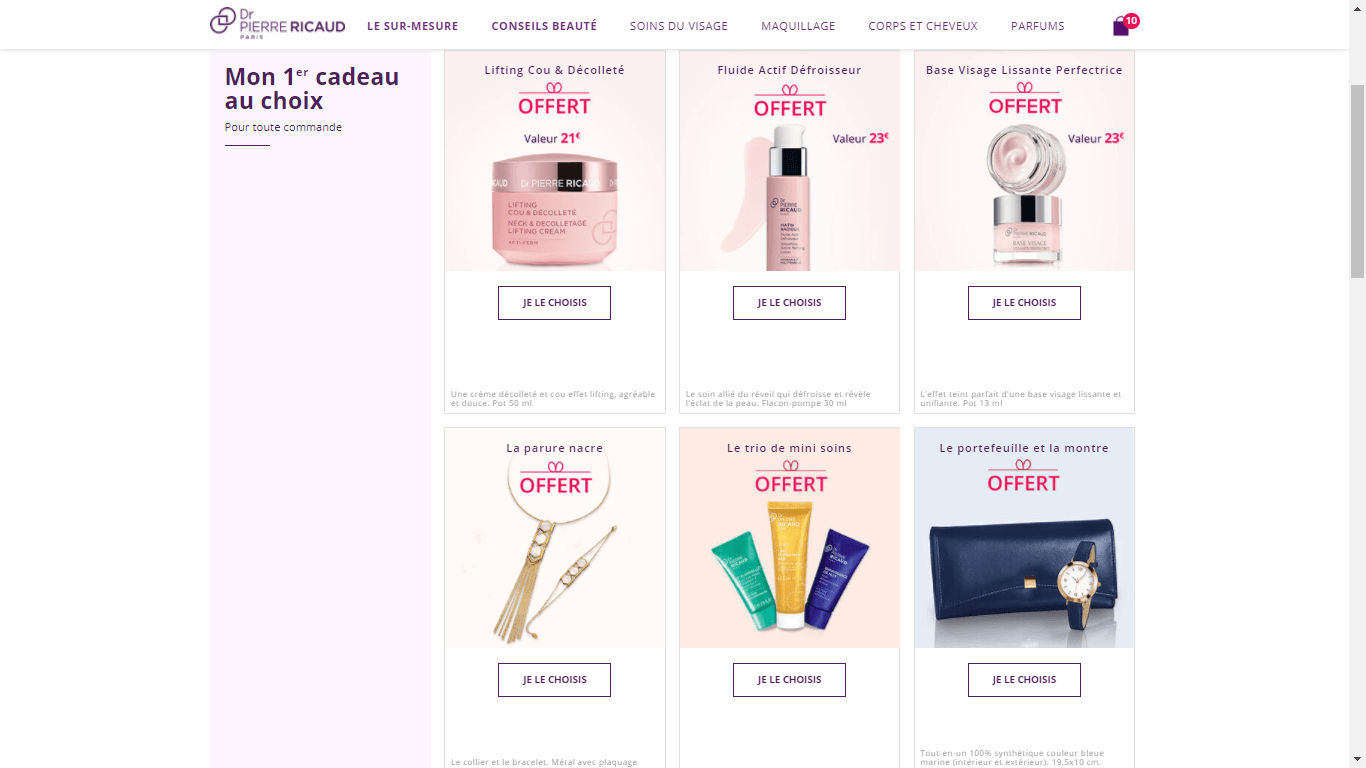Choose the Lifting Cou & Décolleté gift
The height and width of the screenshot is (768, 1366).
554,303
